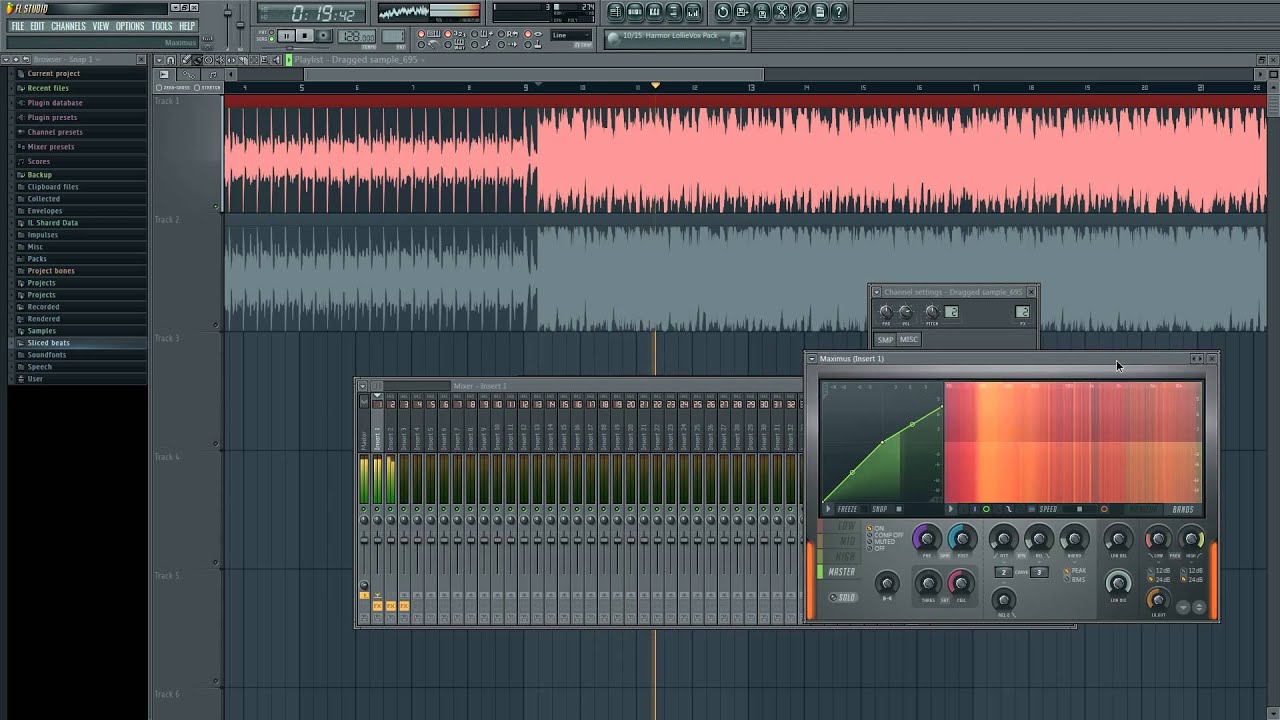Toggle the ZERO-CROSS option
Image resolution: width=1280 pixels, height=720 pixels.
click(x=172, y=87)
